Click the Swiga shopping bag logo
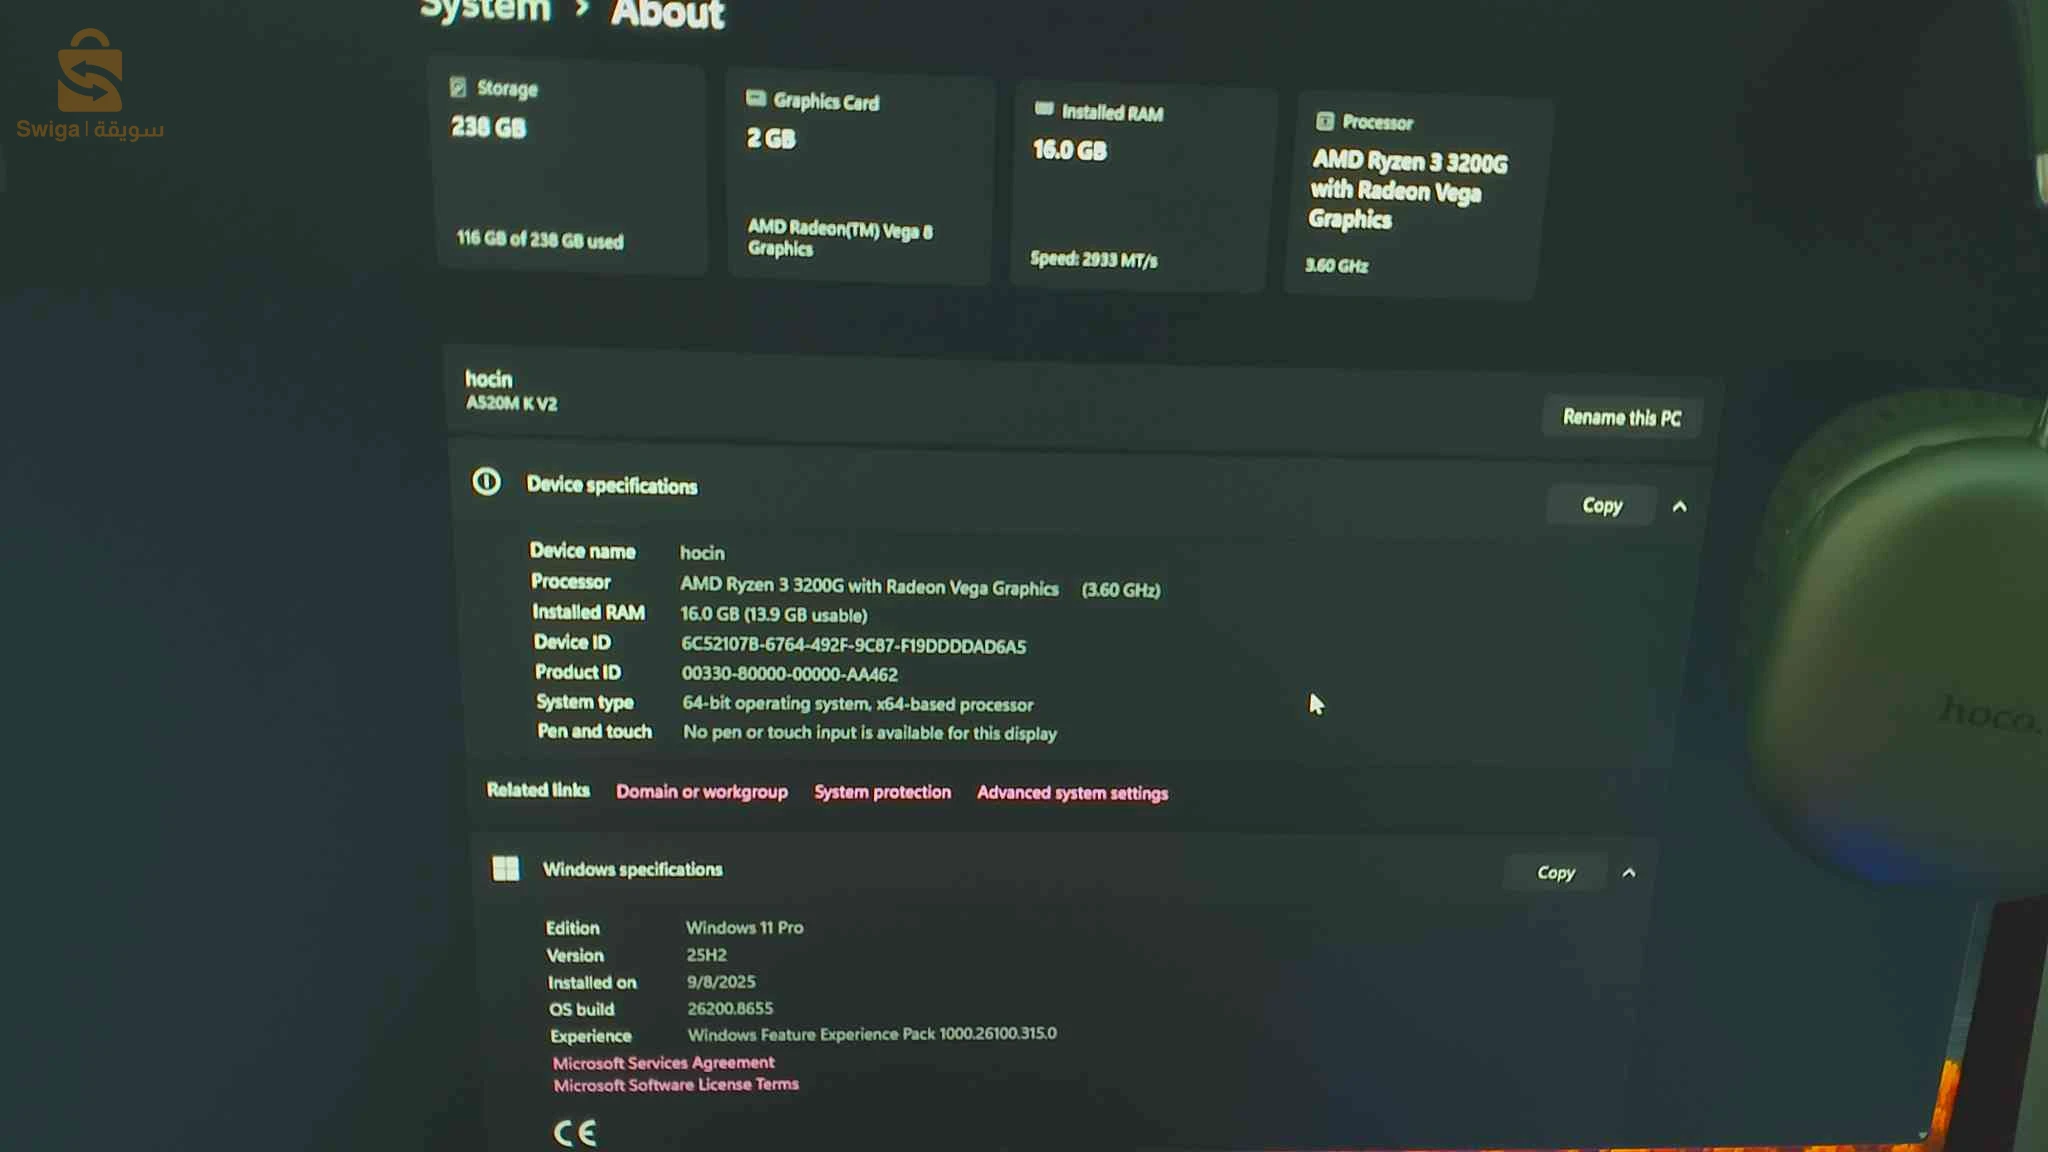This screenshot has height=1152, width=2048. (x=90, y=70)
